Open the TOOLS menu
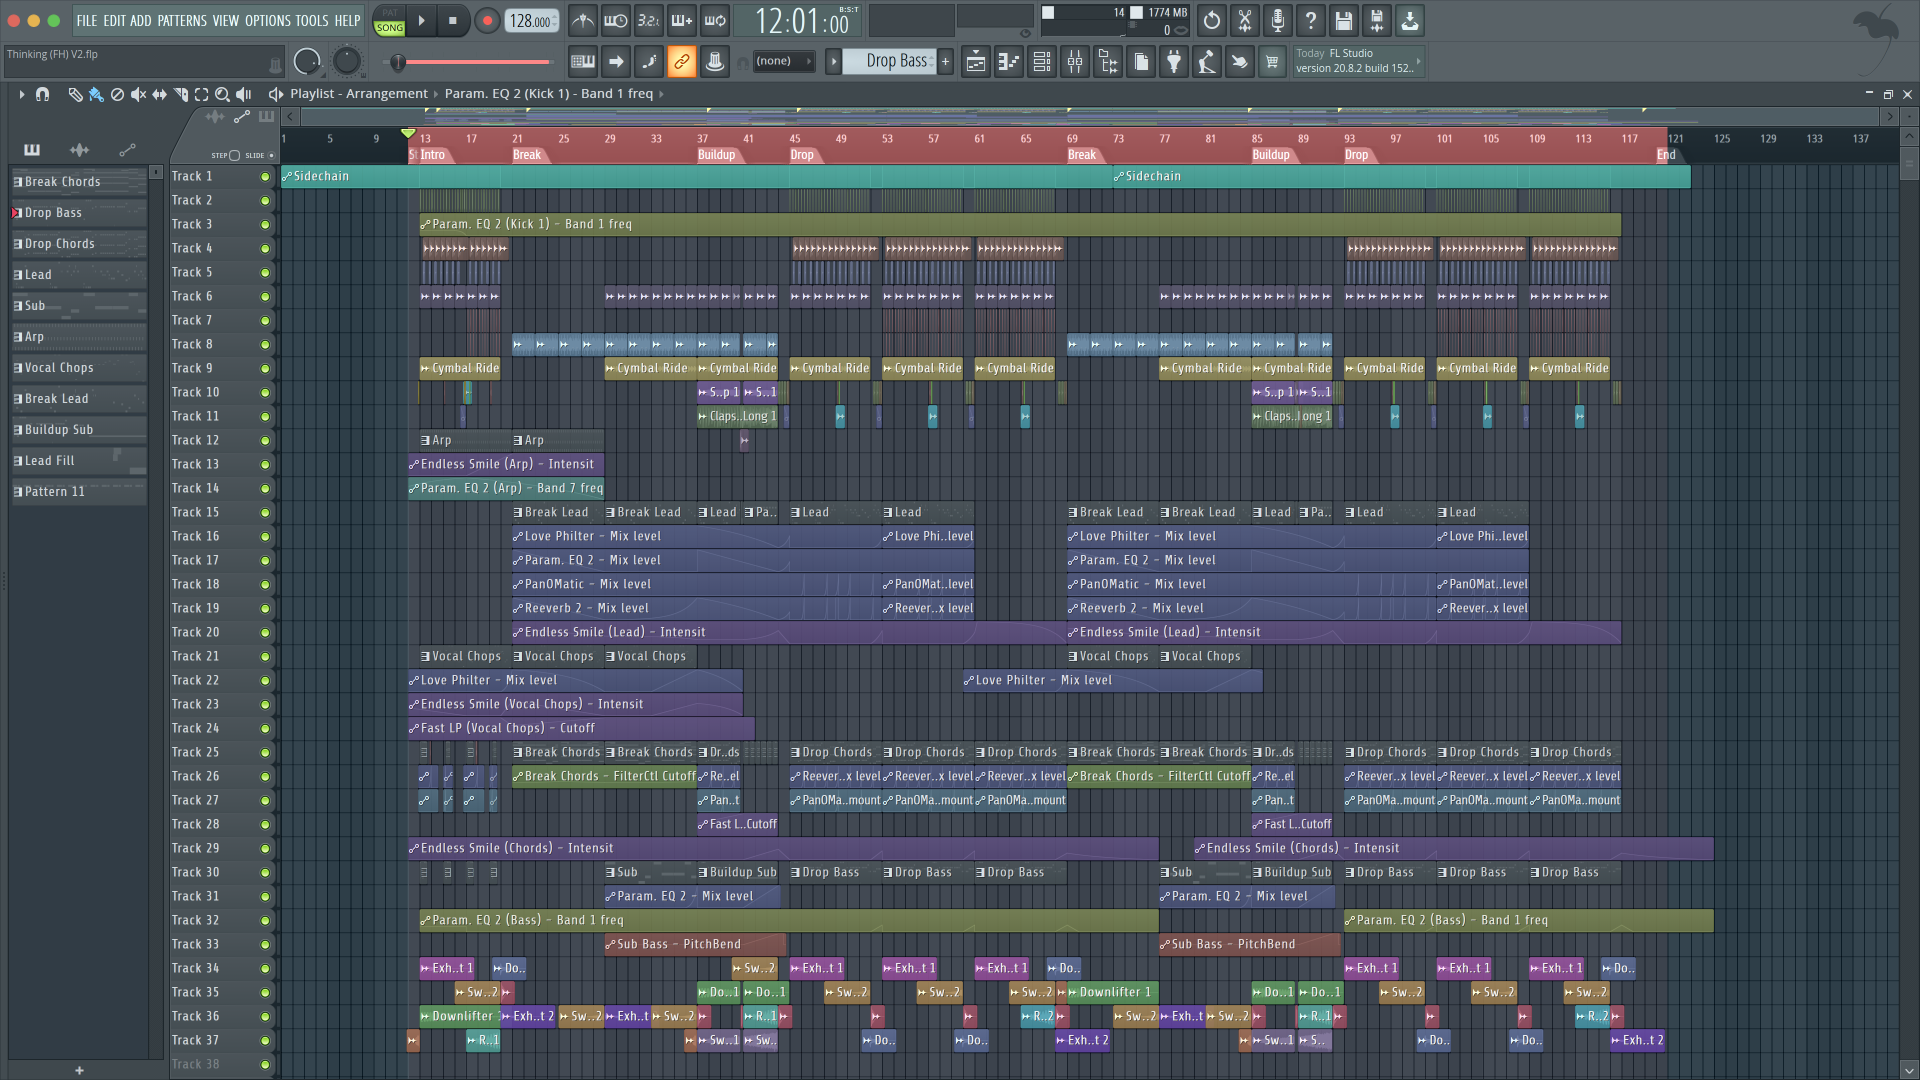Image resolution: width=1920 pixels, height=1080 pixels. tap(312, 20)
